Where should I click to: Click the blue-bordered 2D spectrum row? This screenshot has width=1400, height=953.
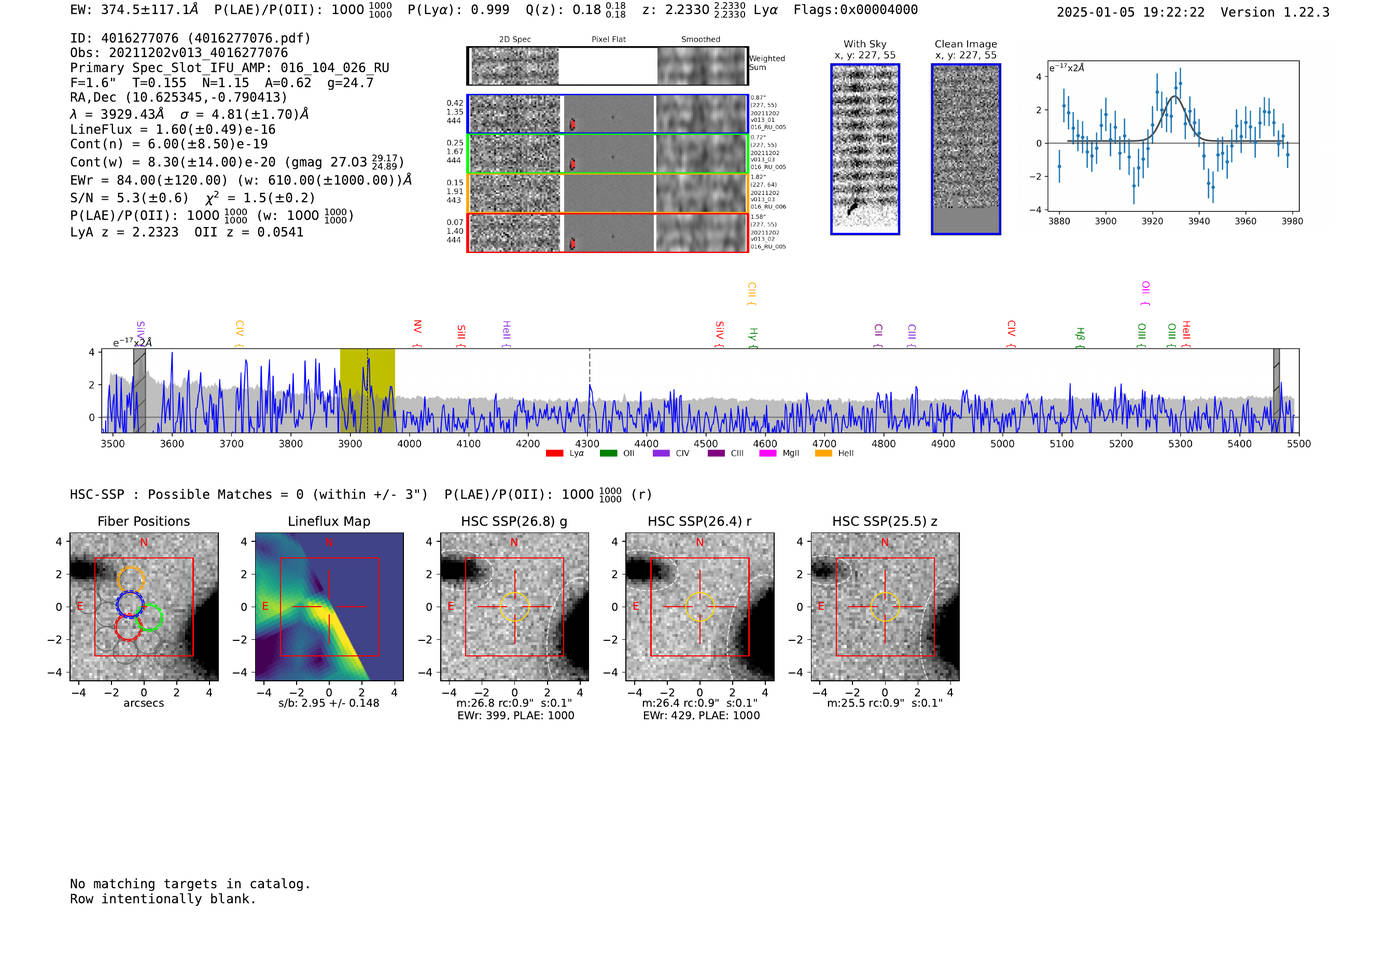608,114
